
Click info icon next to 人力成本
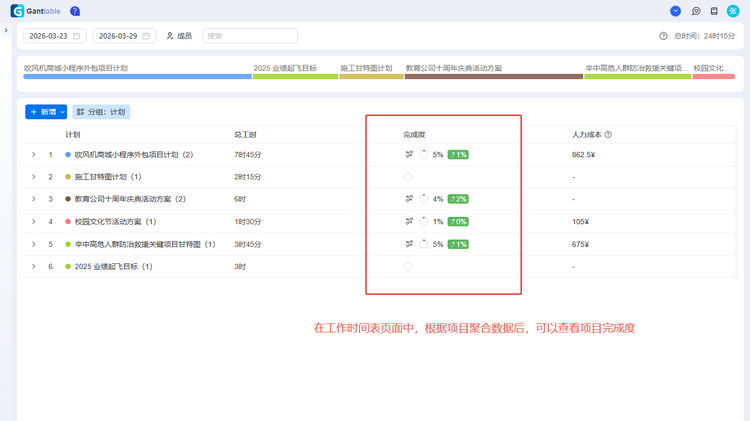(x=608, y=134)
